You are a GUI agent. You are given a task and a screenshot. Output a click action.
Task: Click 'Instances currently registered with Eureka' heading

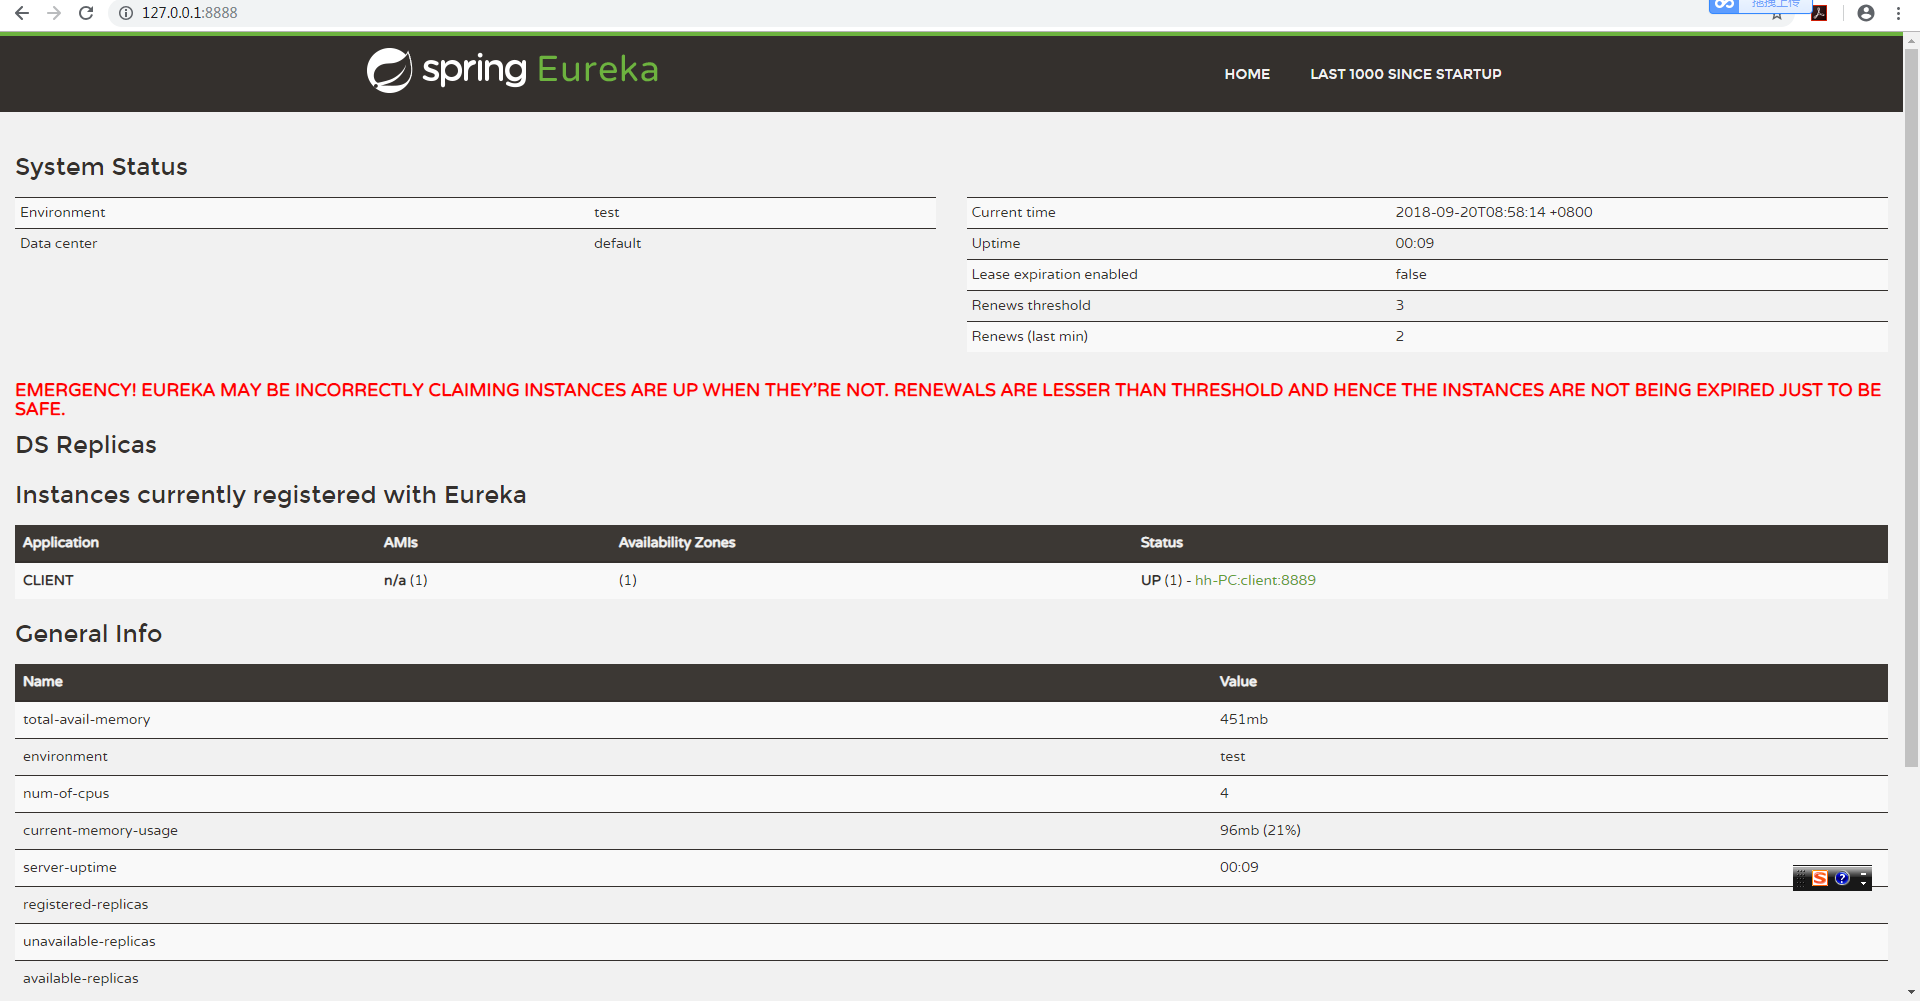[270, 495]
